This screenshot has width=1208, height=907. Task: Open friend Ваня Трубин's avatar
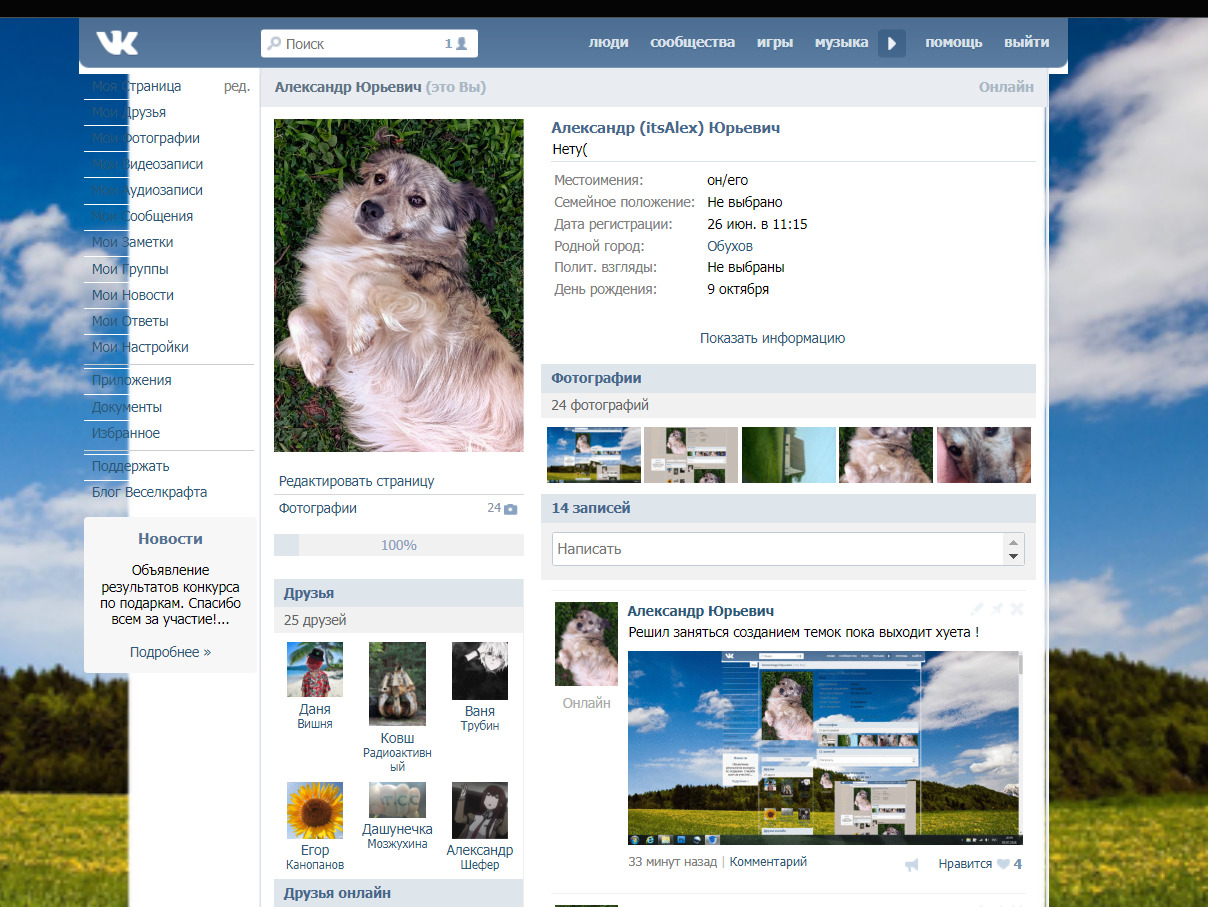pos(480,670)
